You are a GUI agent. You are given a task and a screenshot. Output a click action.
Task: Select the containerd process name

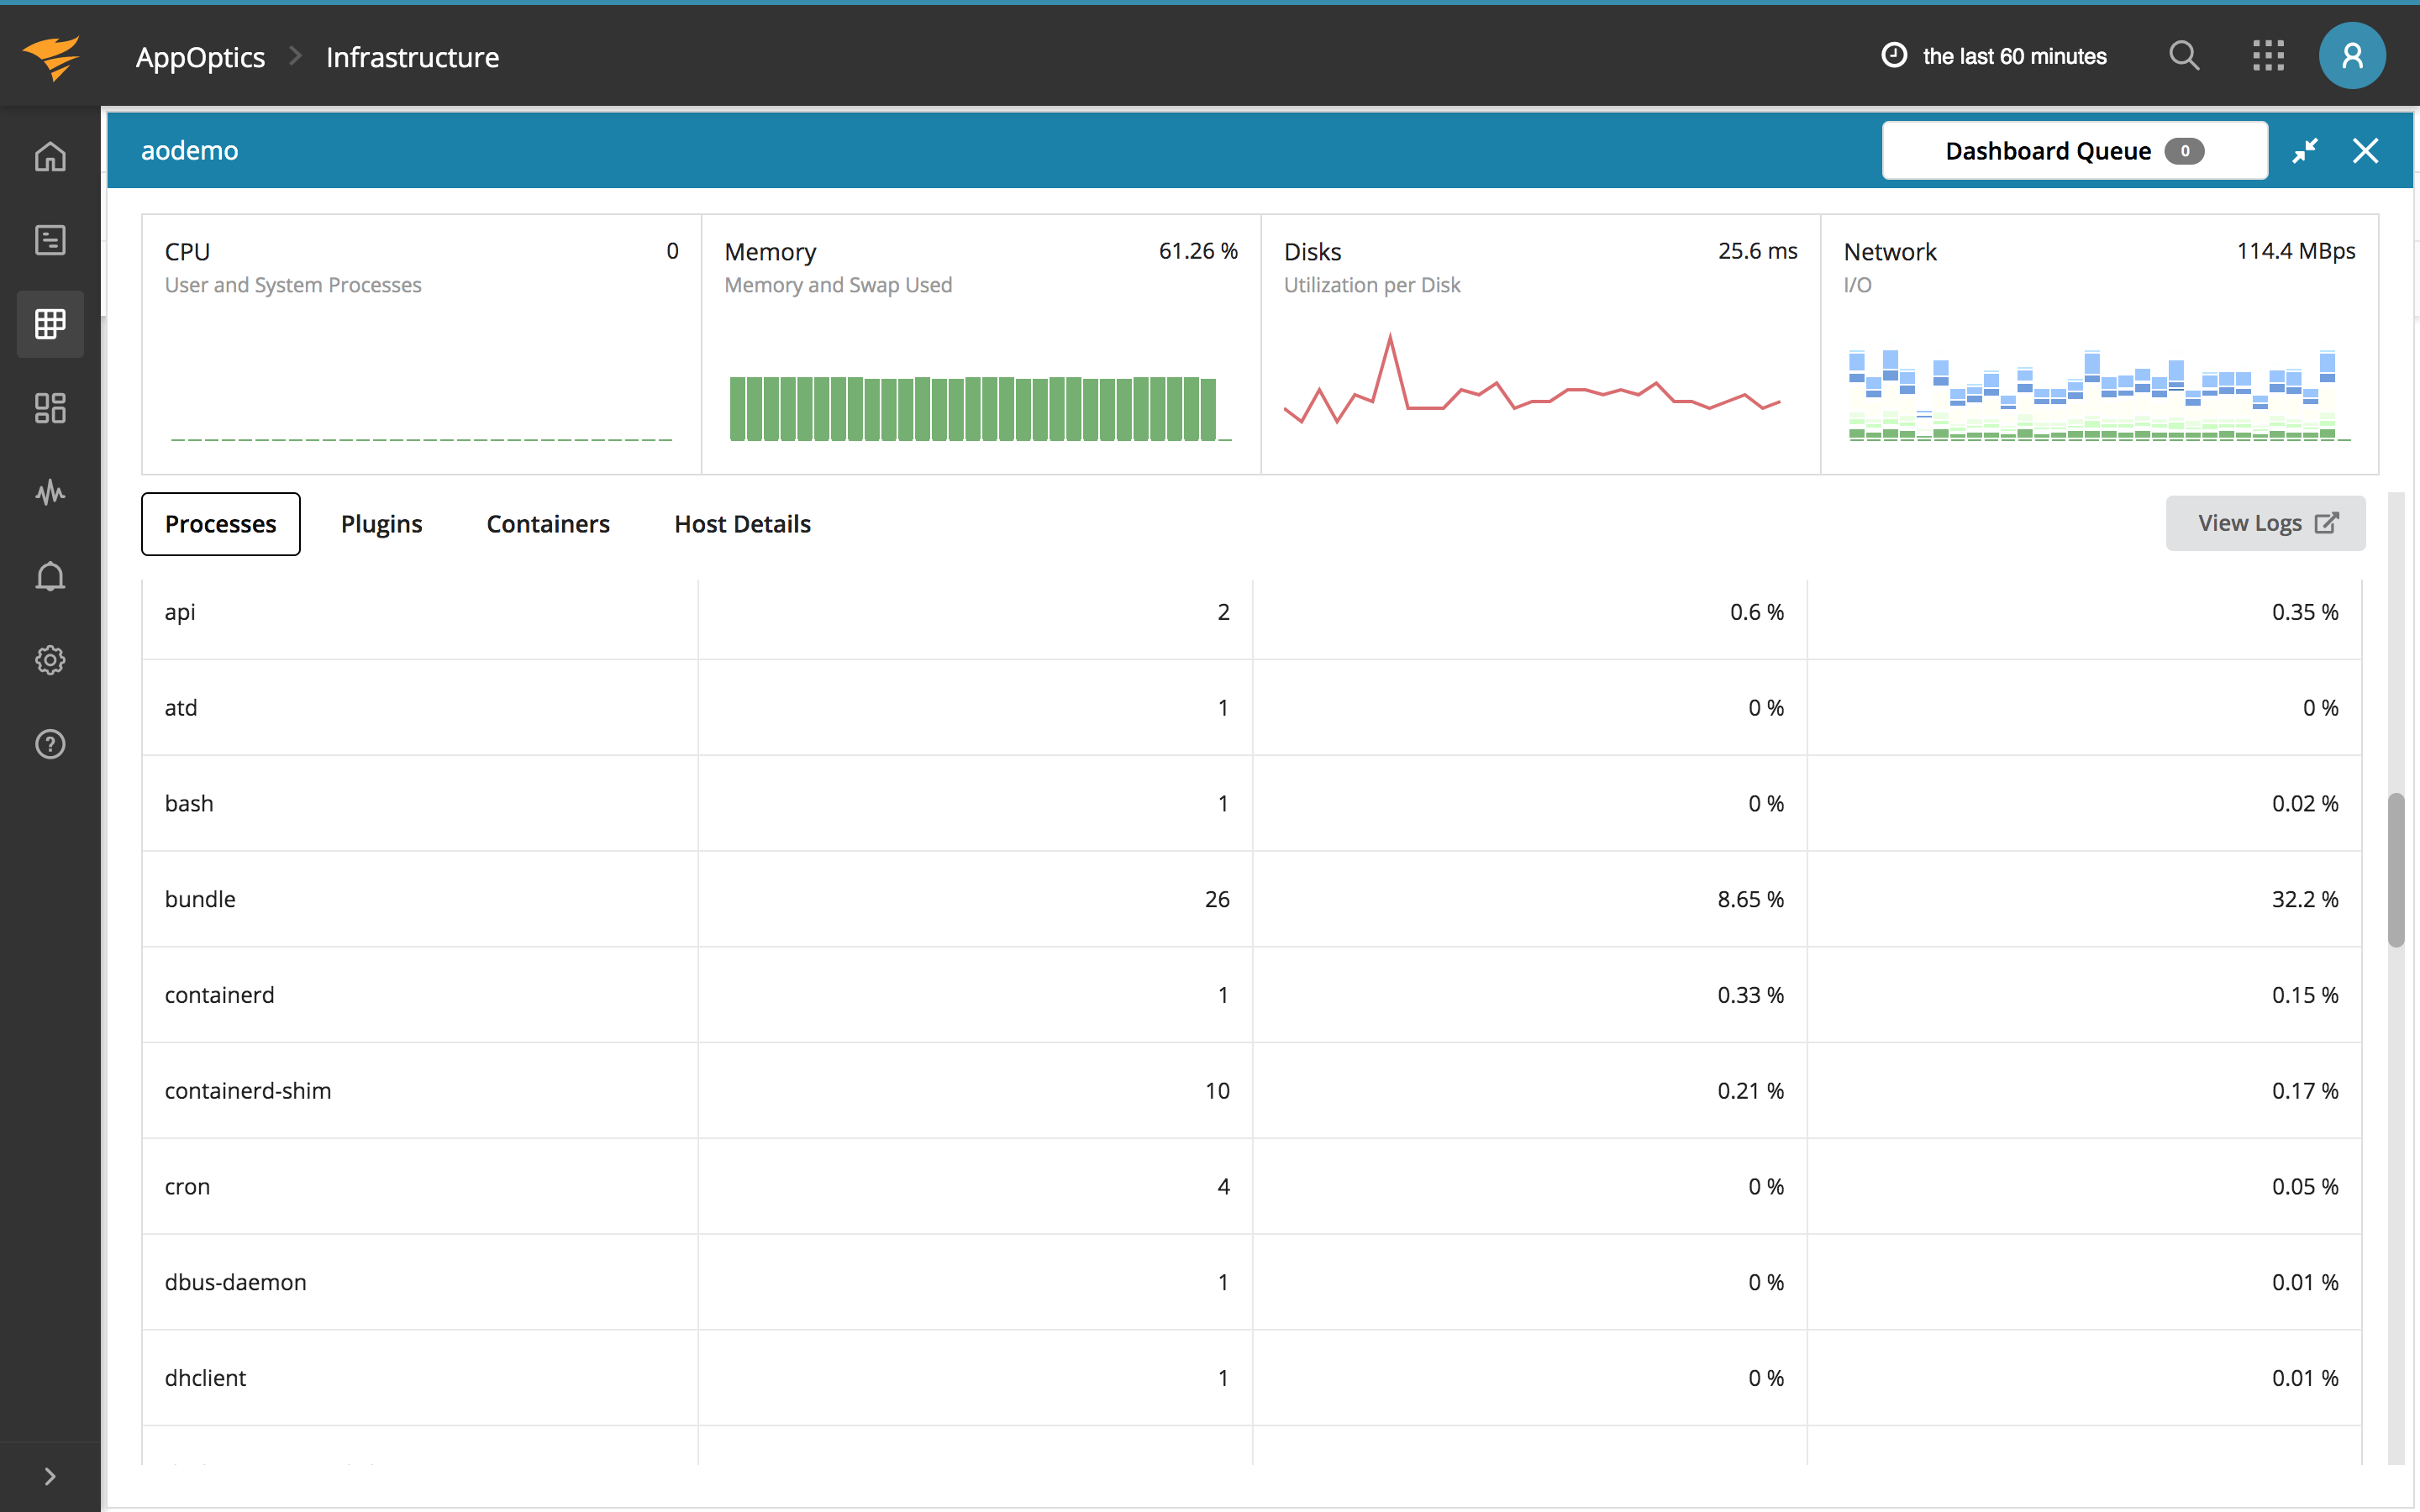tap(219, 995)
